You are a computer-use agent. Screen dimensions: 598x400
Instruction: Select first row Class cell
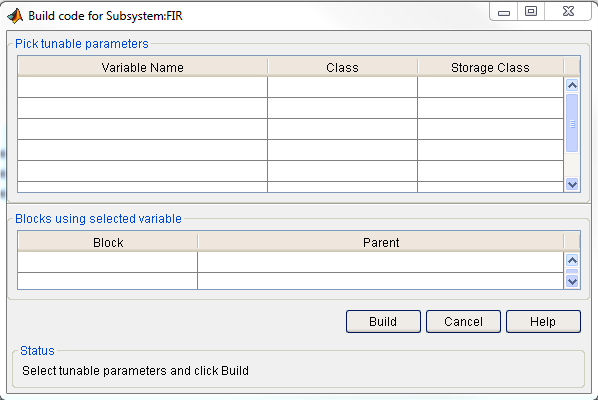342,87
